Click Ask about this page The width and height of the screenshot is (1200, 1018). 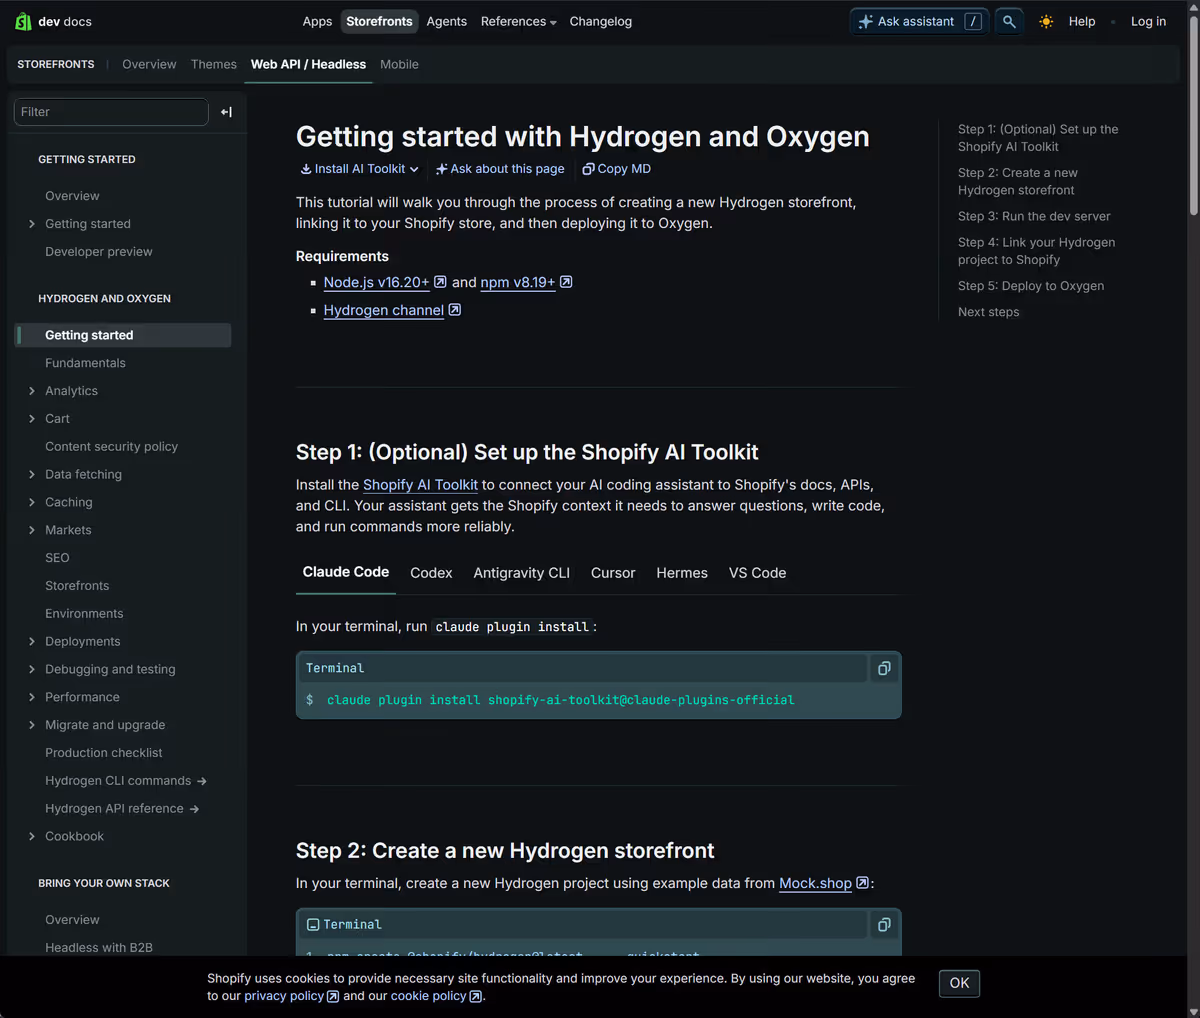tap(500, 169)
